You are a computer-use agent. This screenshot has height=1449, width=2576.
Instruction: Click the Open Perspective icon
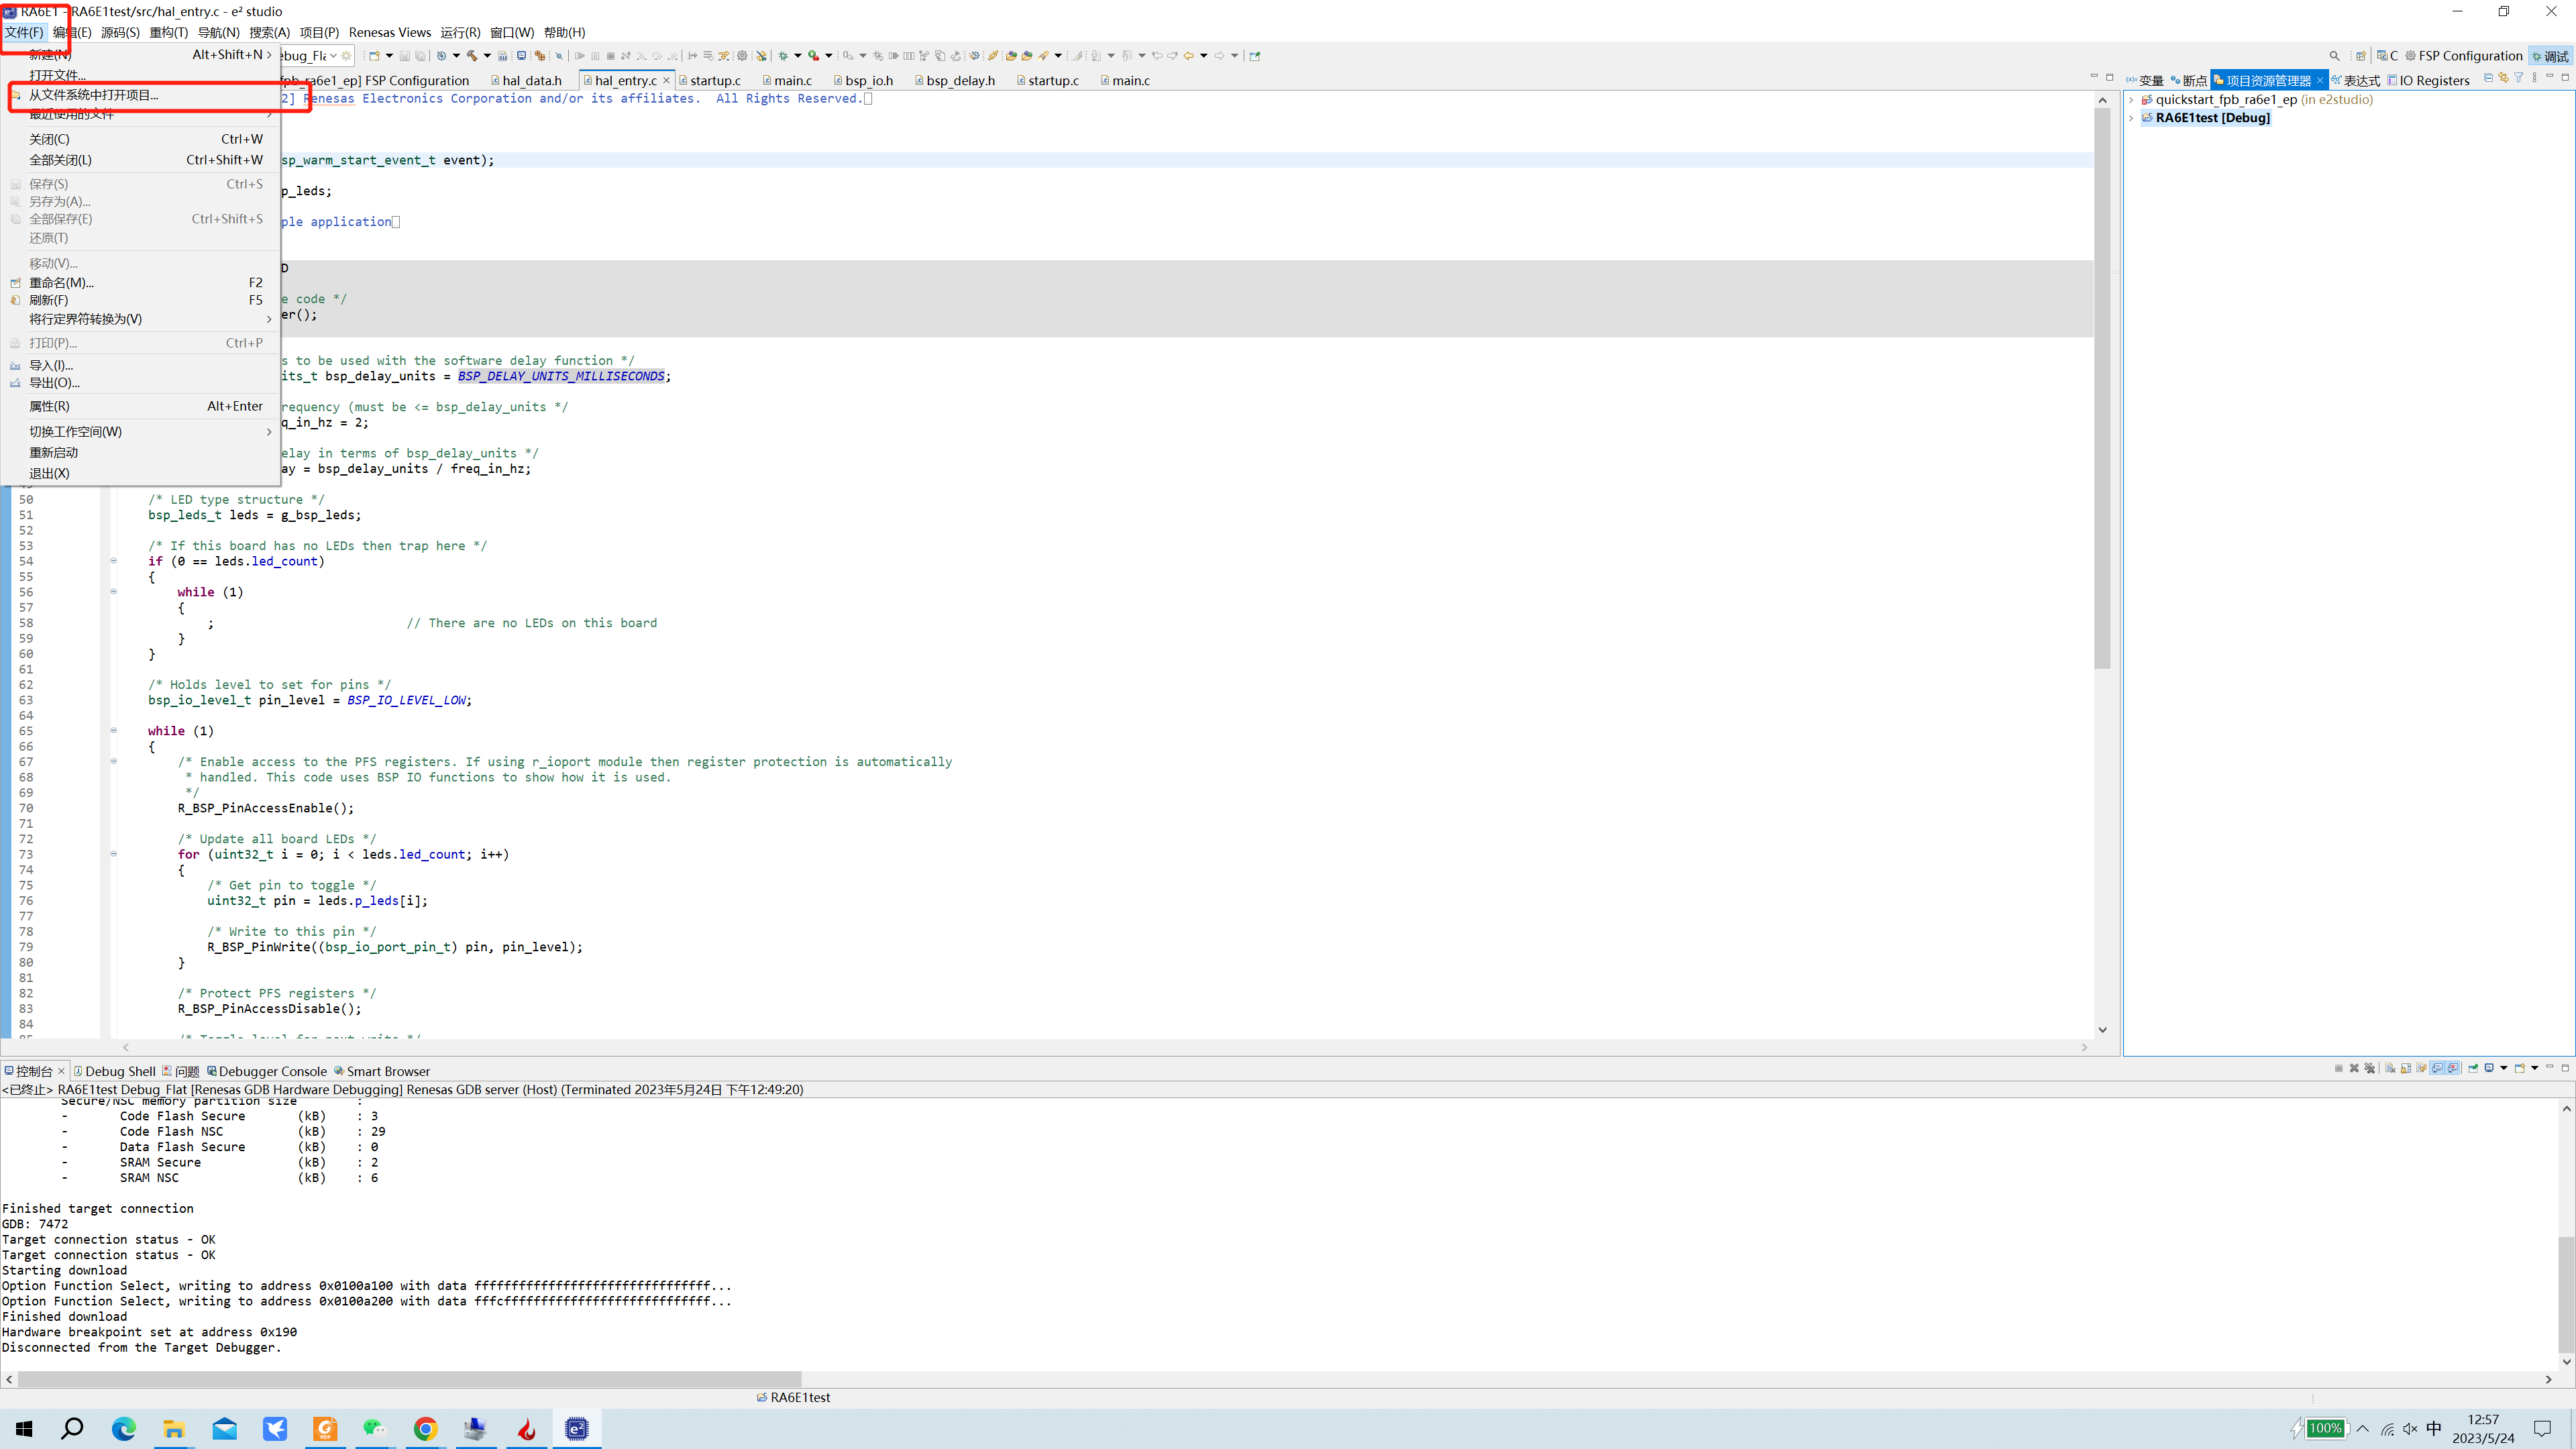point(2361,56)
